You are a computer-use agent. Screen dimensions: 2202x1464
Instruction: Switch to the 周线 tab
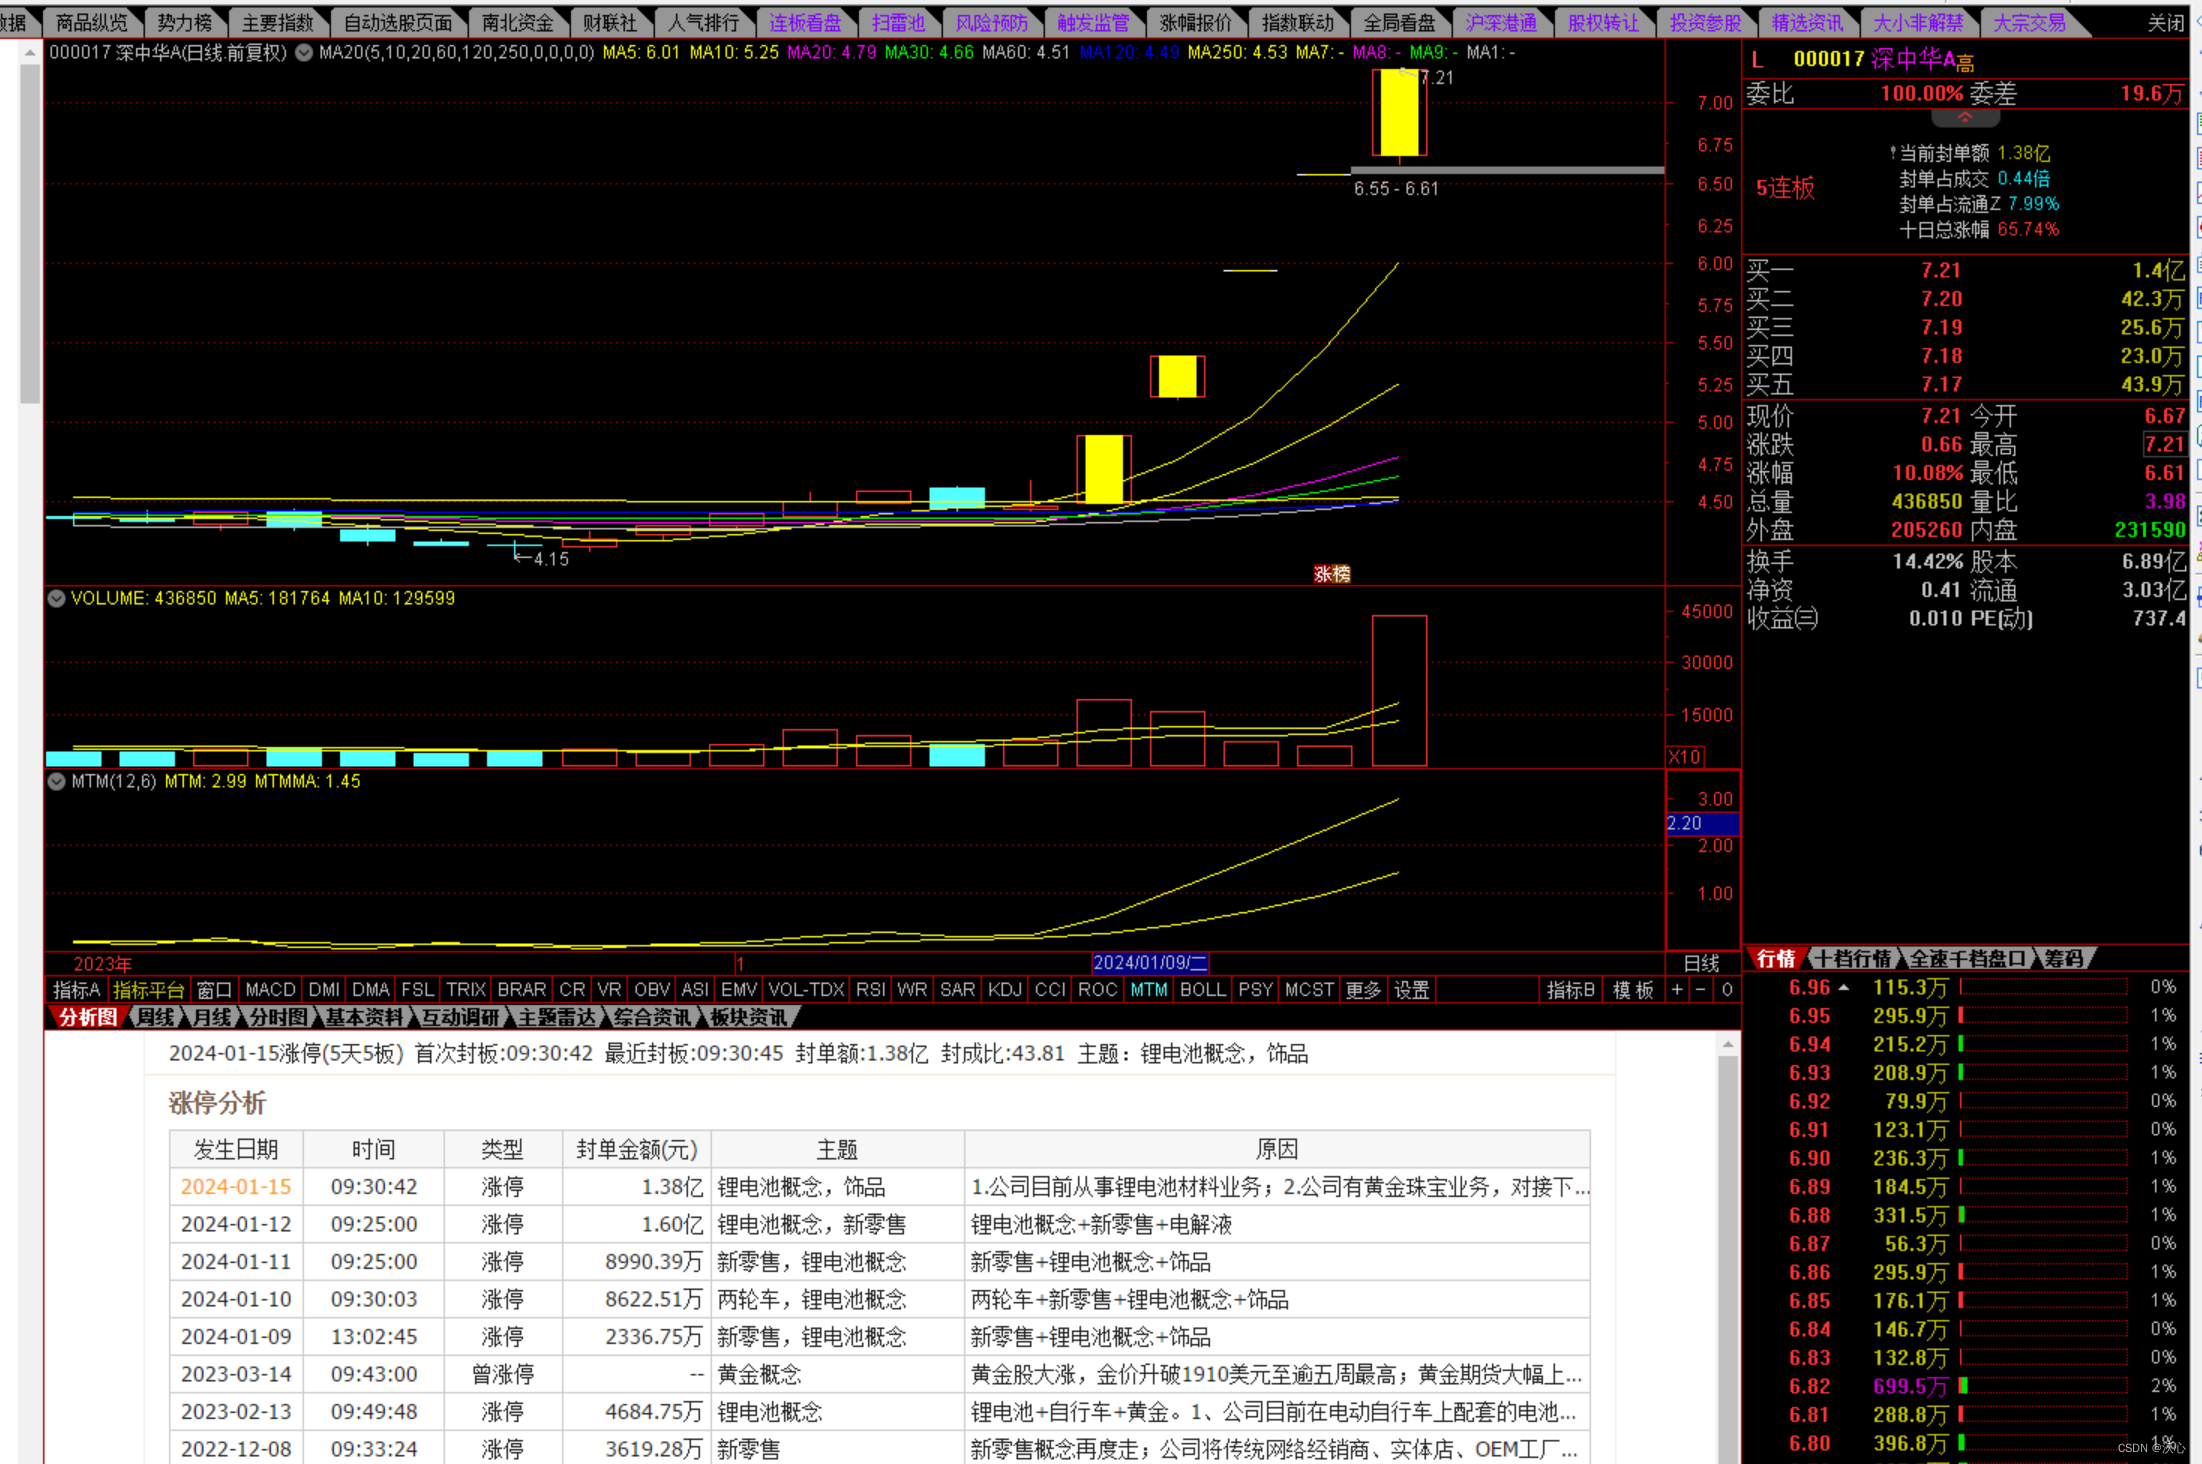point(155,1017)
